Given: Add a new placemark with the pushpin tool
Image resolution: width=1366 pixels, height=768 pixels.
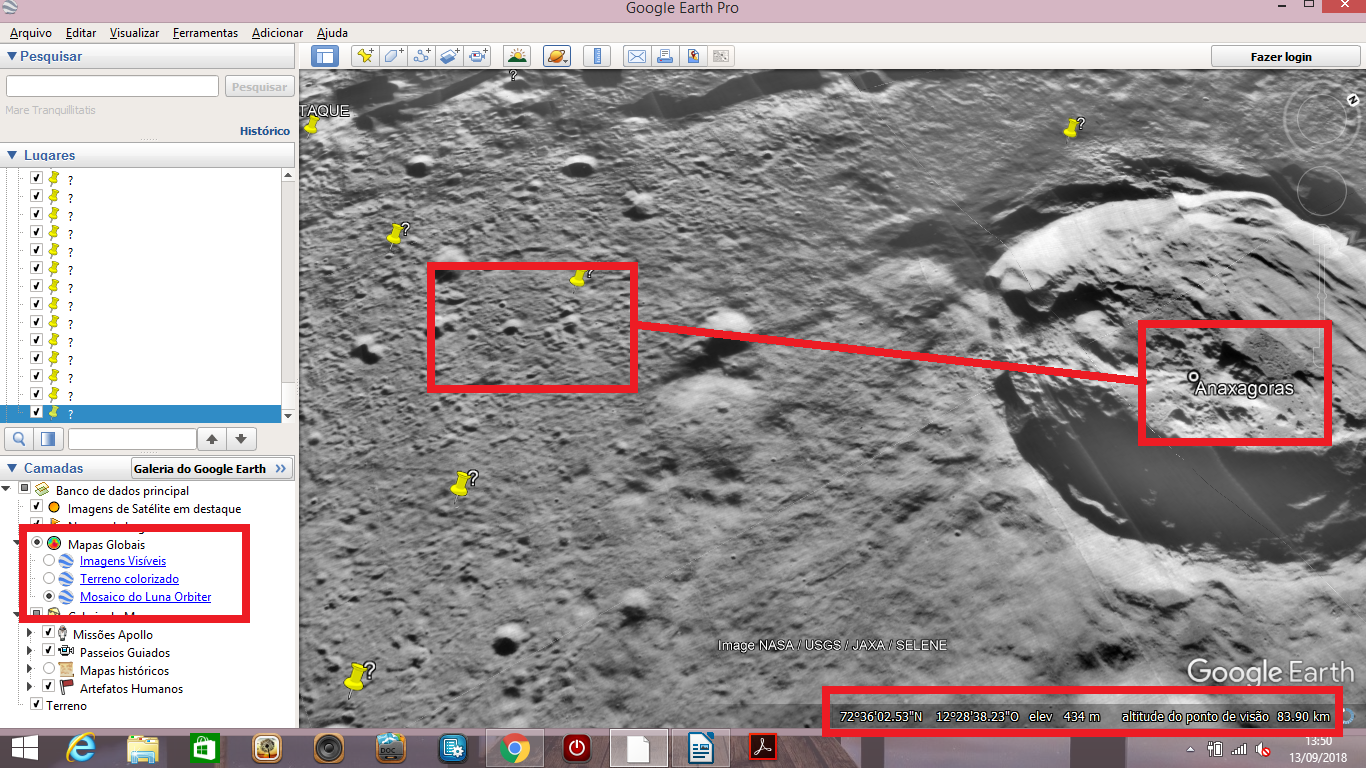Looking at the screenshot, I should click(365, 56).
